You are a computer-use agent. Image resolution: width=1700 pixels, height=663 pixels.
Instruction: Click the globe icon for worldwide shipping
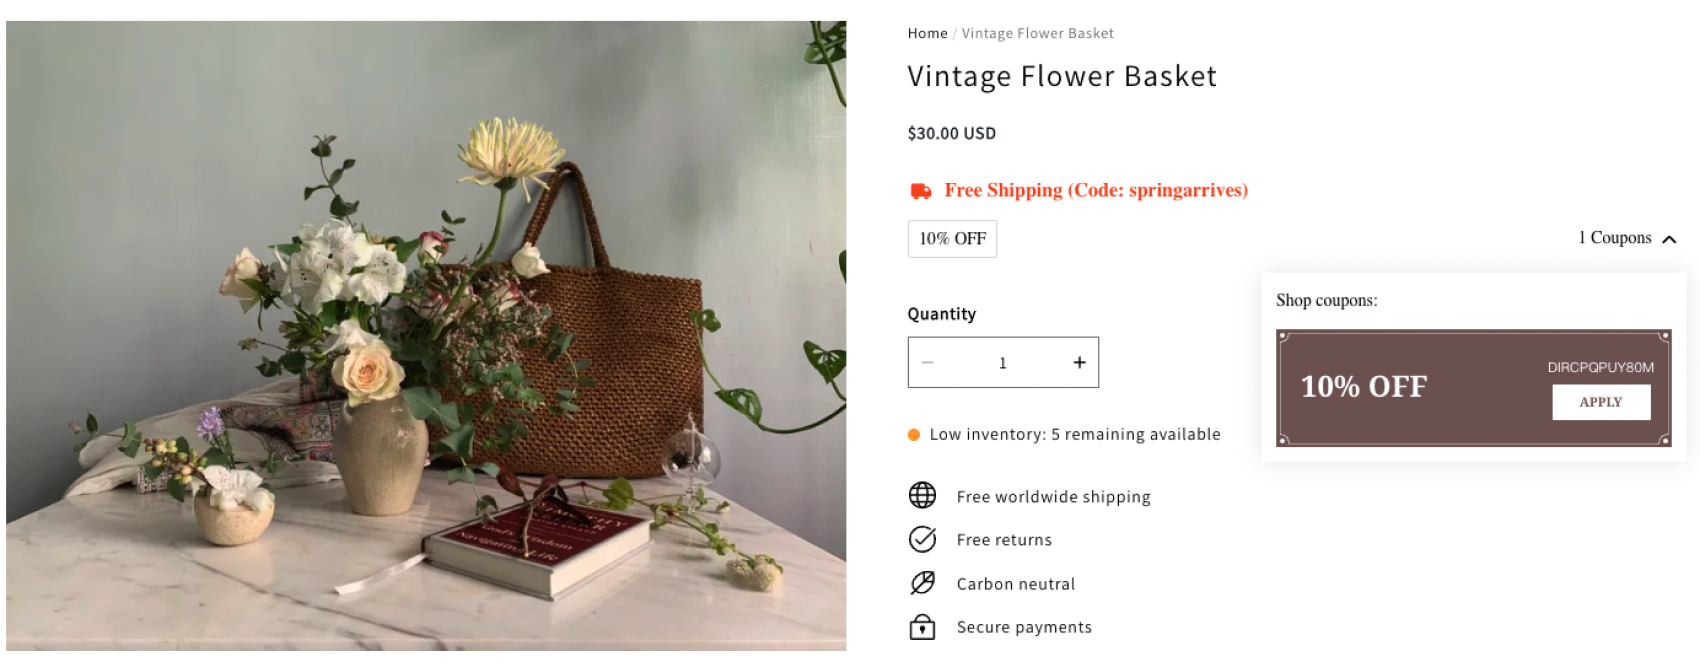(922, 495)
